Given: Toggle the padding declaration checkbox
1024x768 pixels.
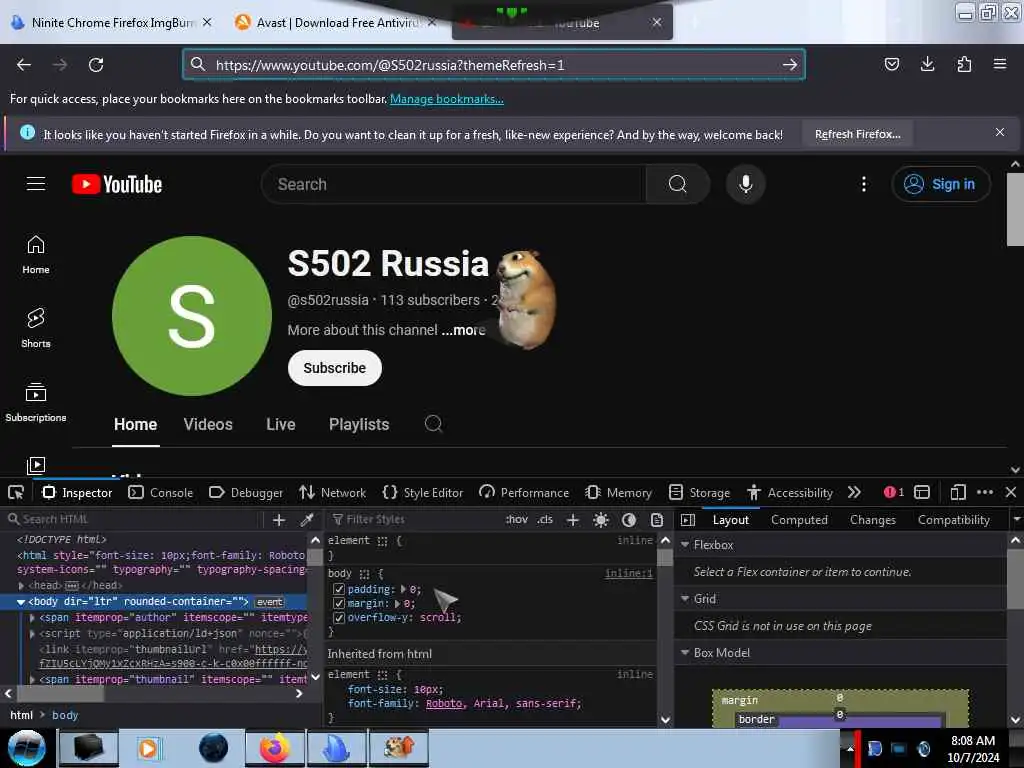Looking at the screenshot, I should (x=339, y=589).
